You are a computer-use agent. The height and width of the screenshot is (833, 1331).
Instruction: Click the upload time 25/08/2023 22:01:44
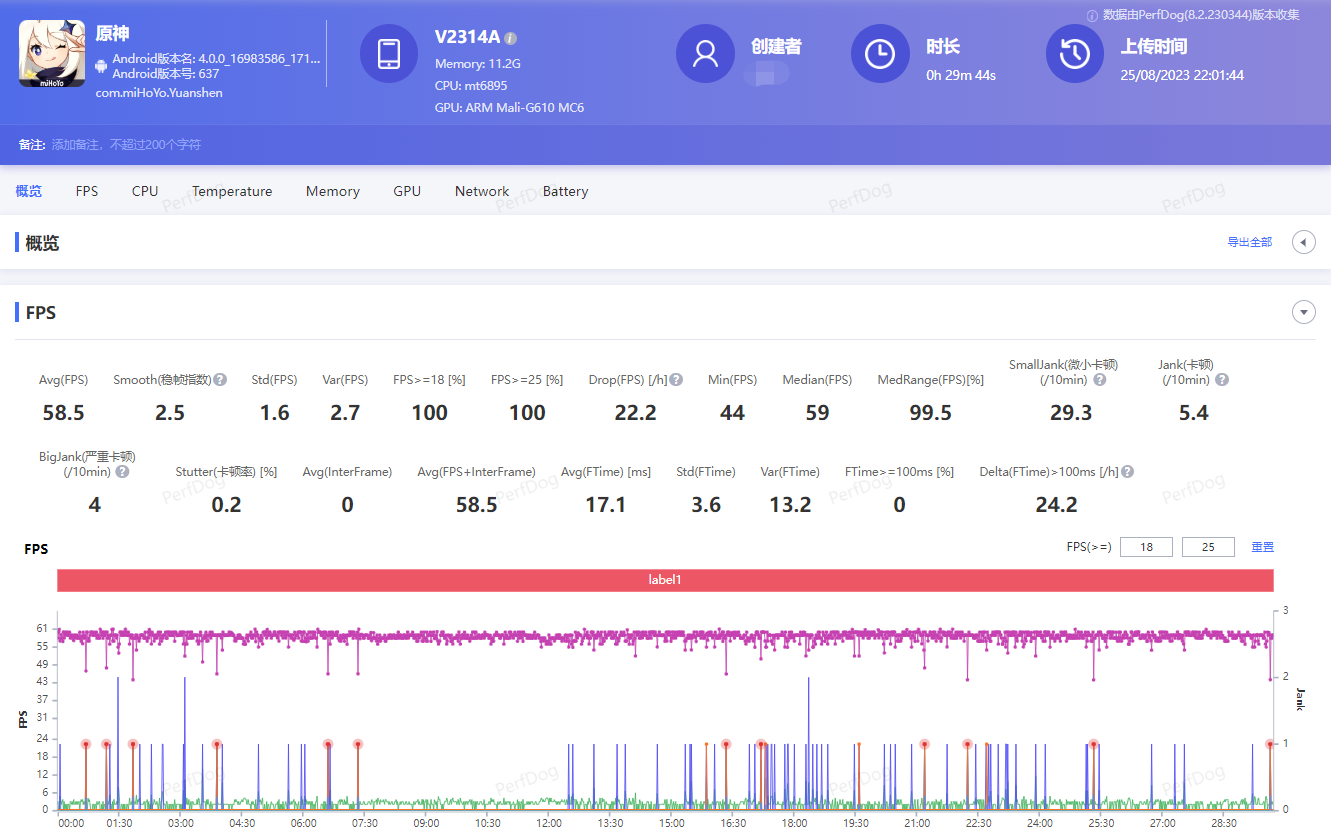point(1182,75)
